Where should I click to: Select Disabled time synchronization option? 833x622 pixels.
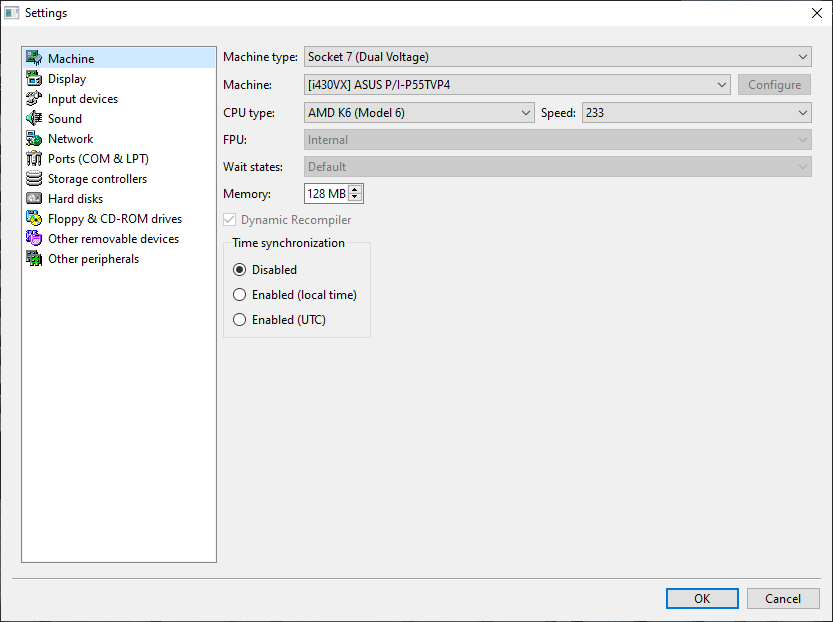(x=239, y=270)
